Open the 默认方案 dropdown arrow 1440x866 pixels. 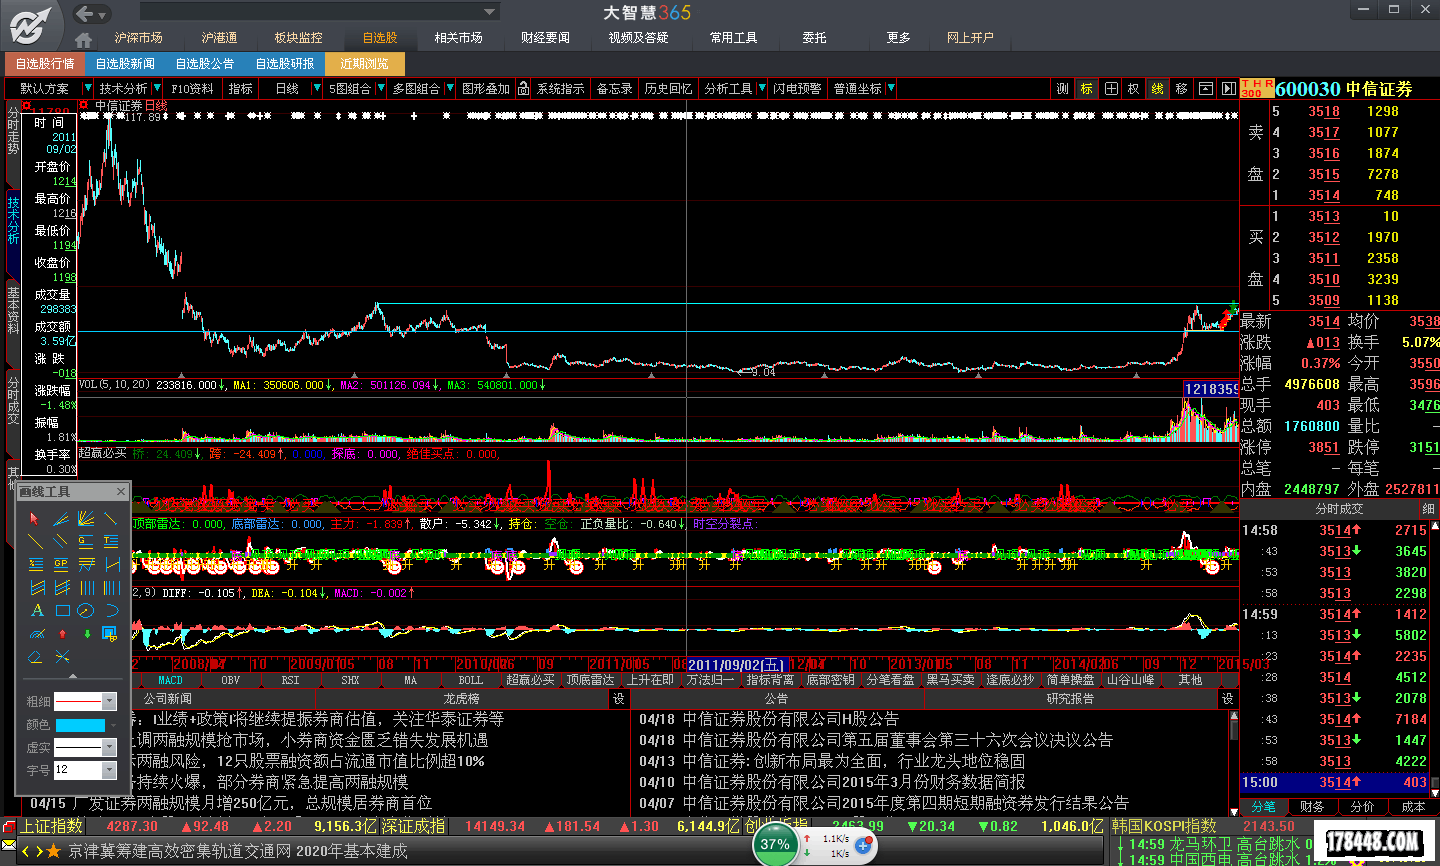[86, 89]
